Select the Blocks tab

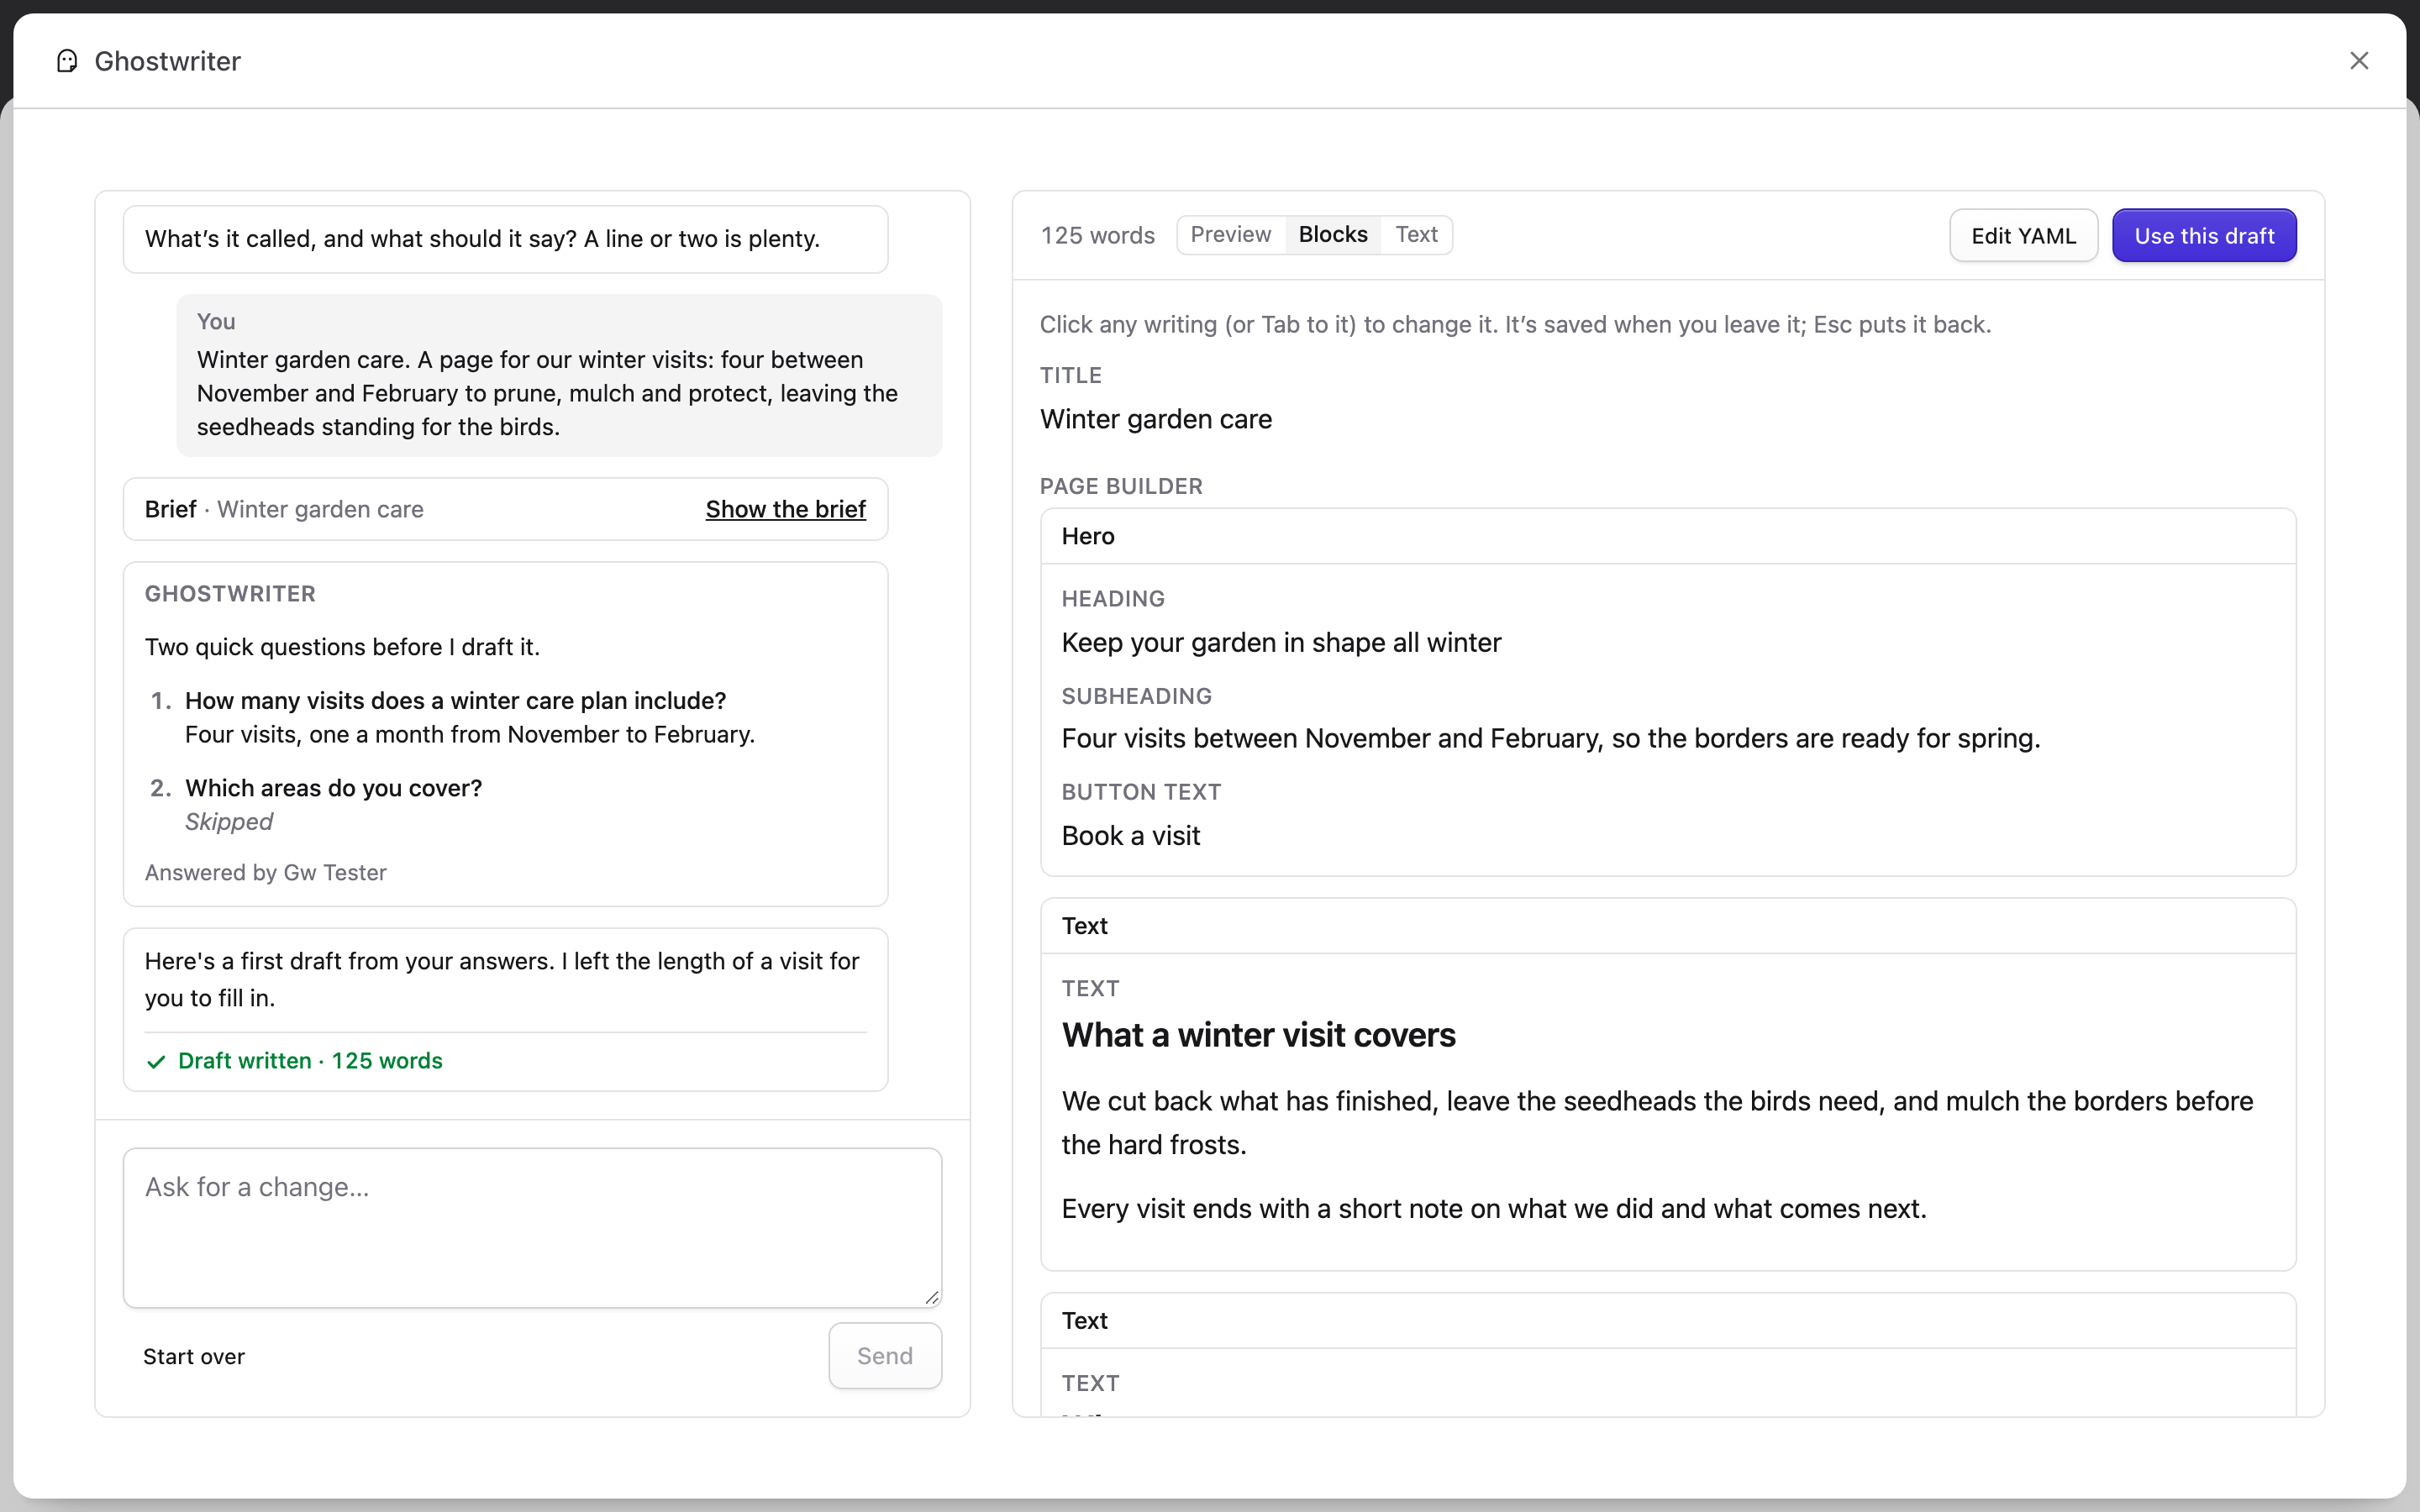[1332, 234]
